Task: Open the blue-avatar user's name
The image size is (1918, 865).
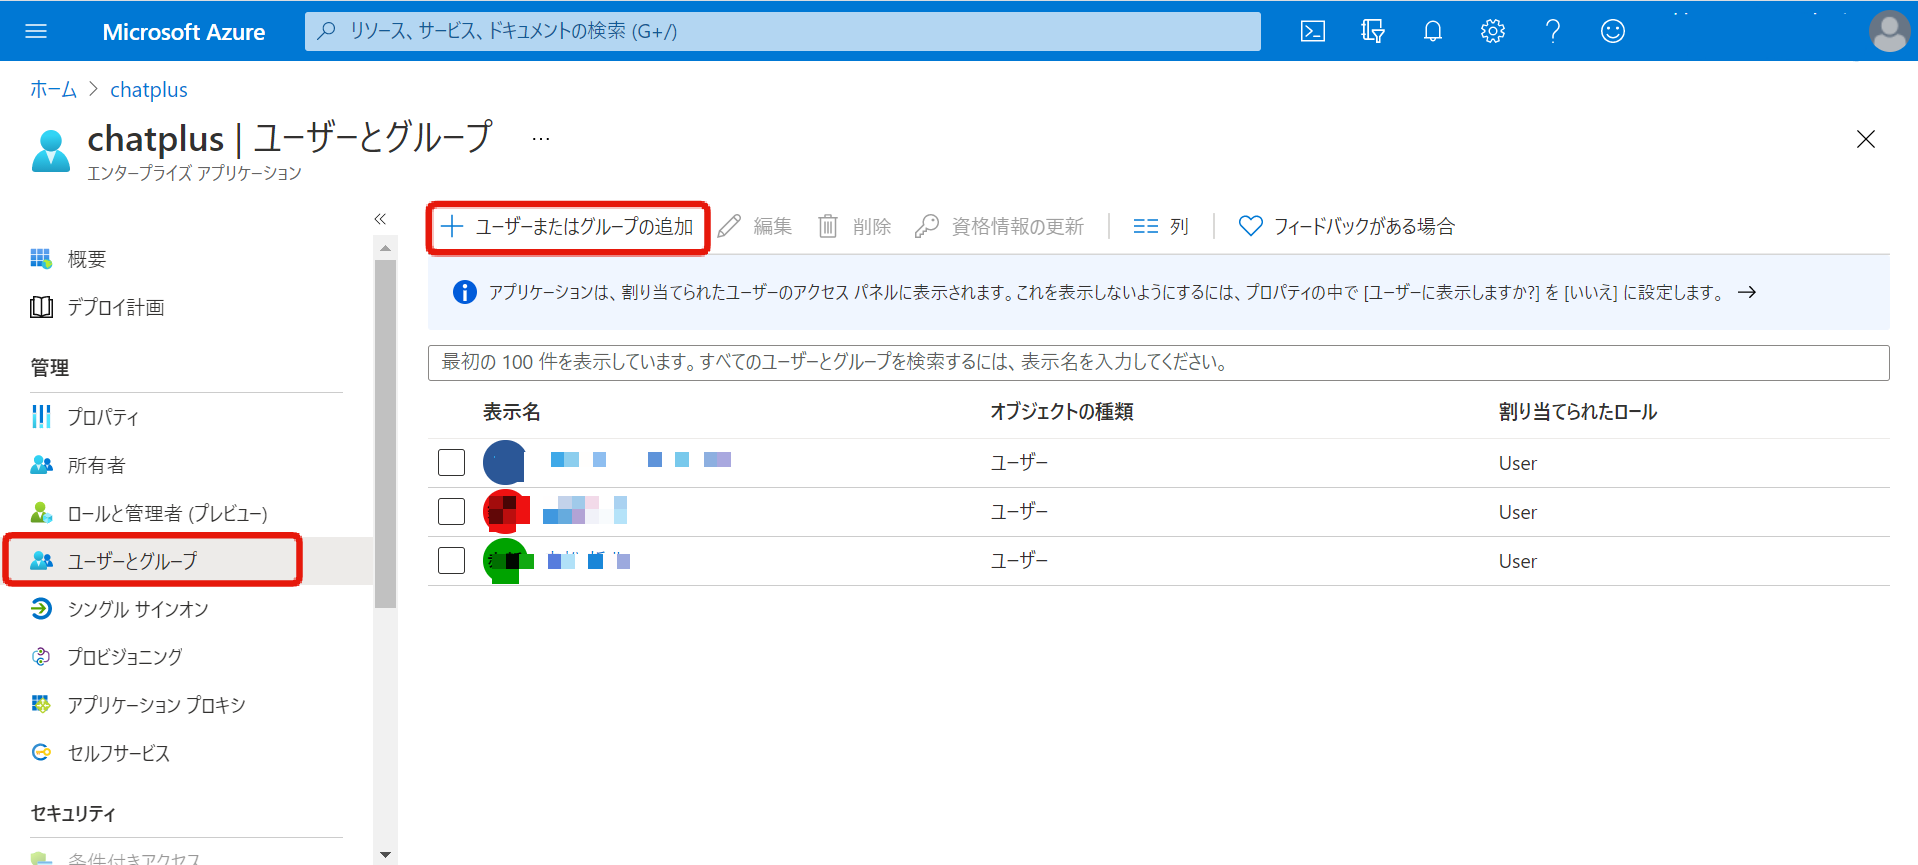Action: [x=641, y=460]
